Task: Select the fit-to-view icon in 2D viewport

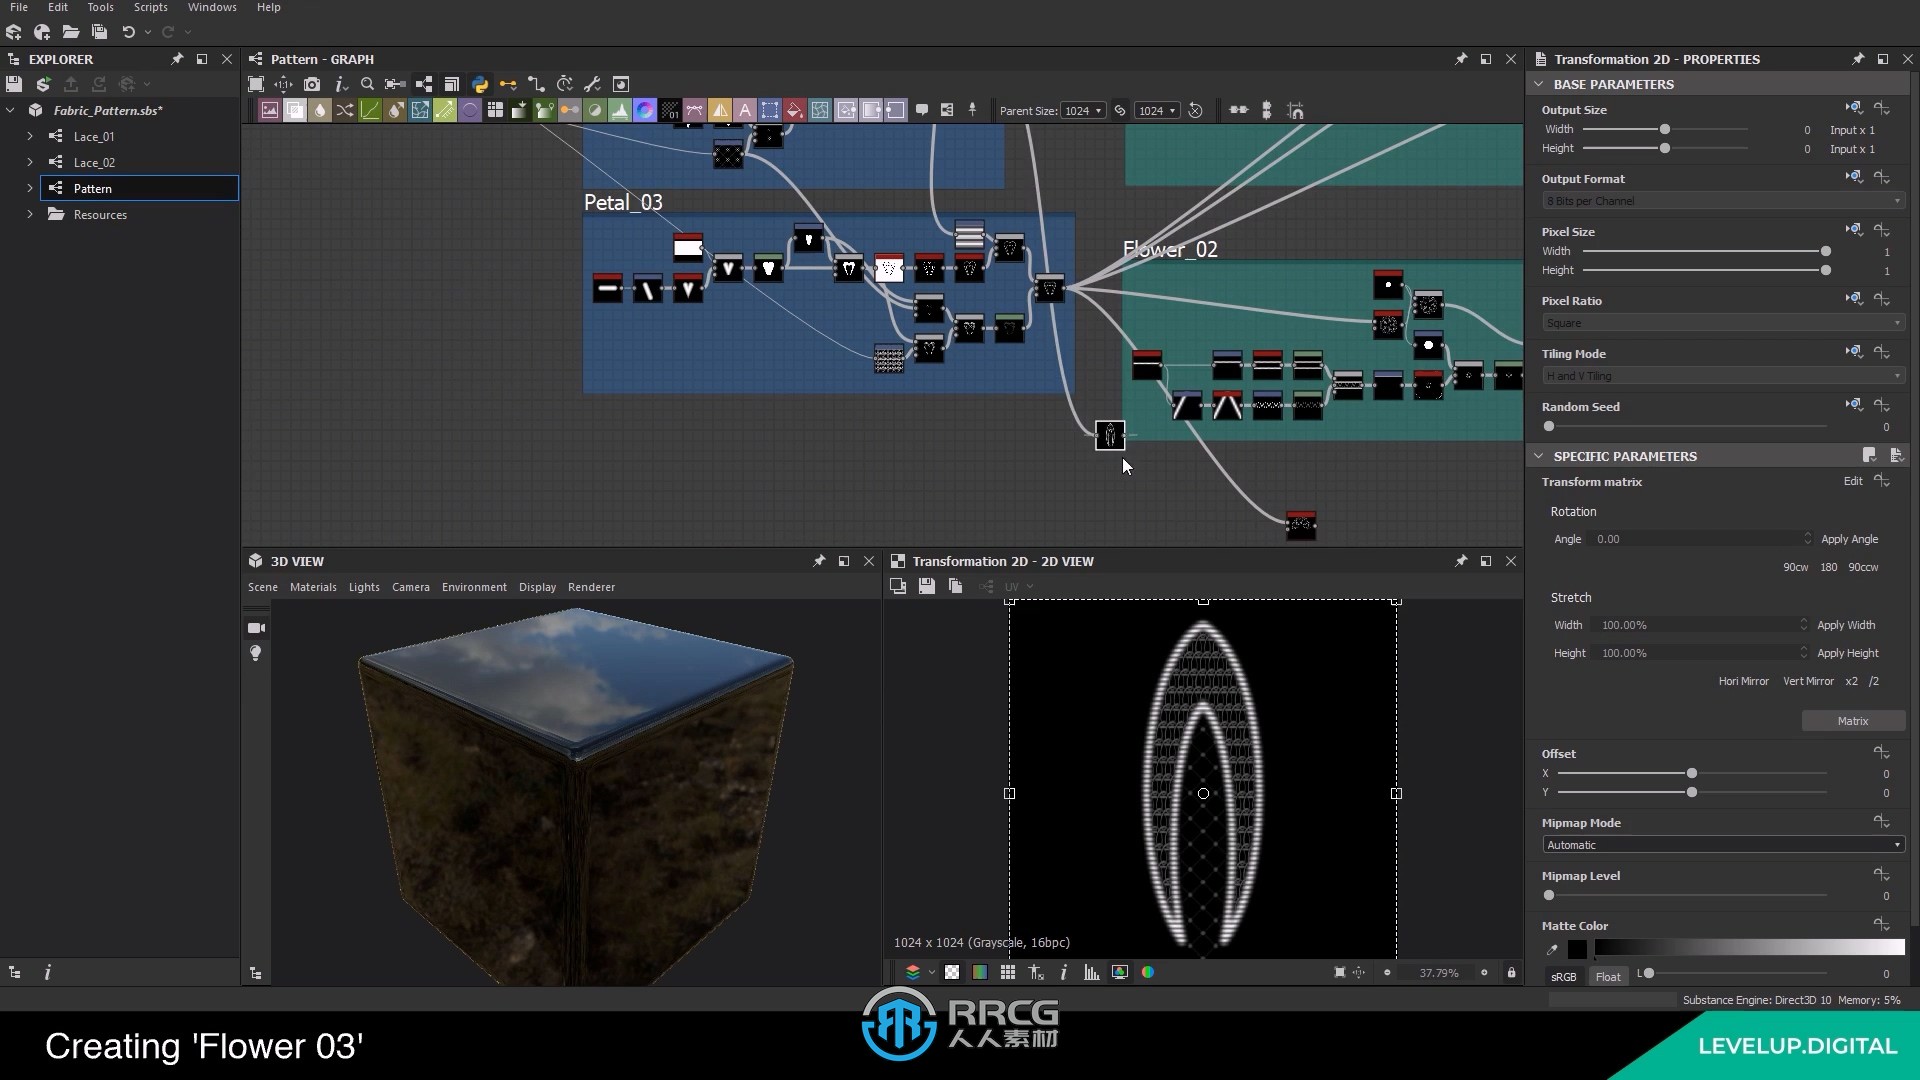Action: [x=1338, y=972]
